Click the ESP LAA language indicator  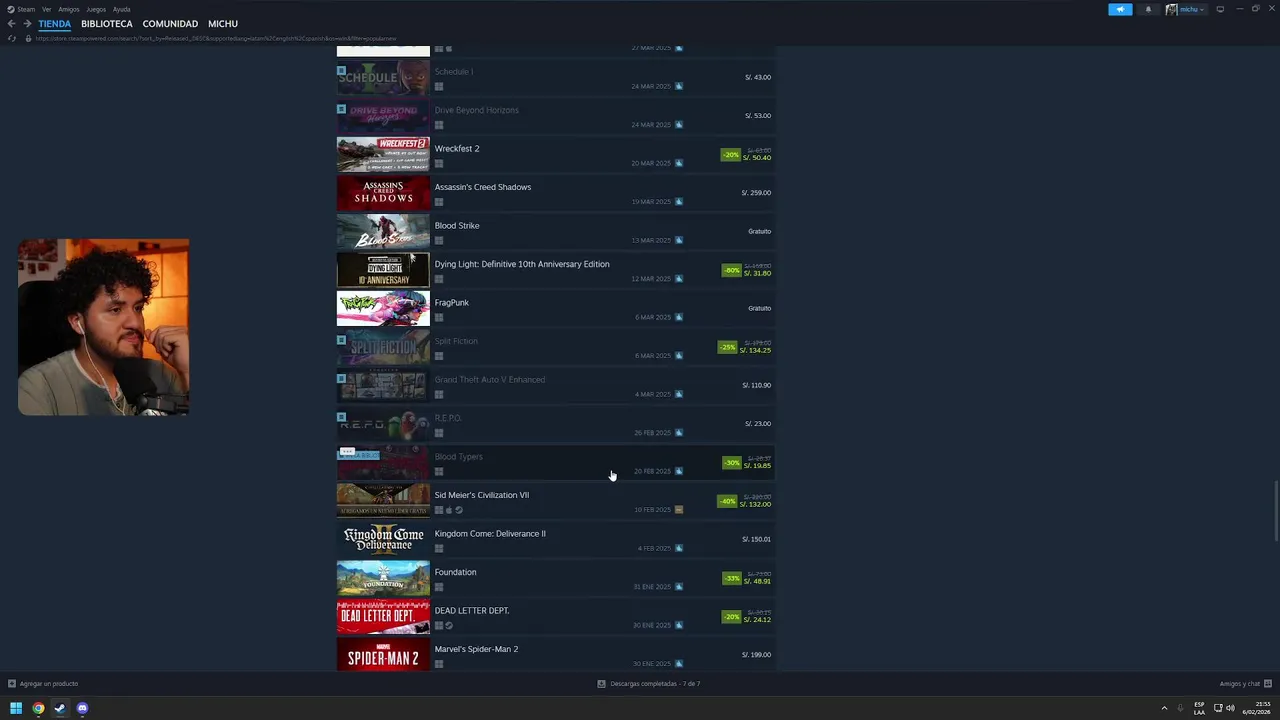coord(1199,708)
